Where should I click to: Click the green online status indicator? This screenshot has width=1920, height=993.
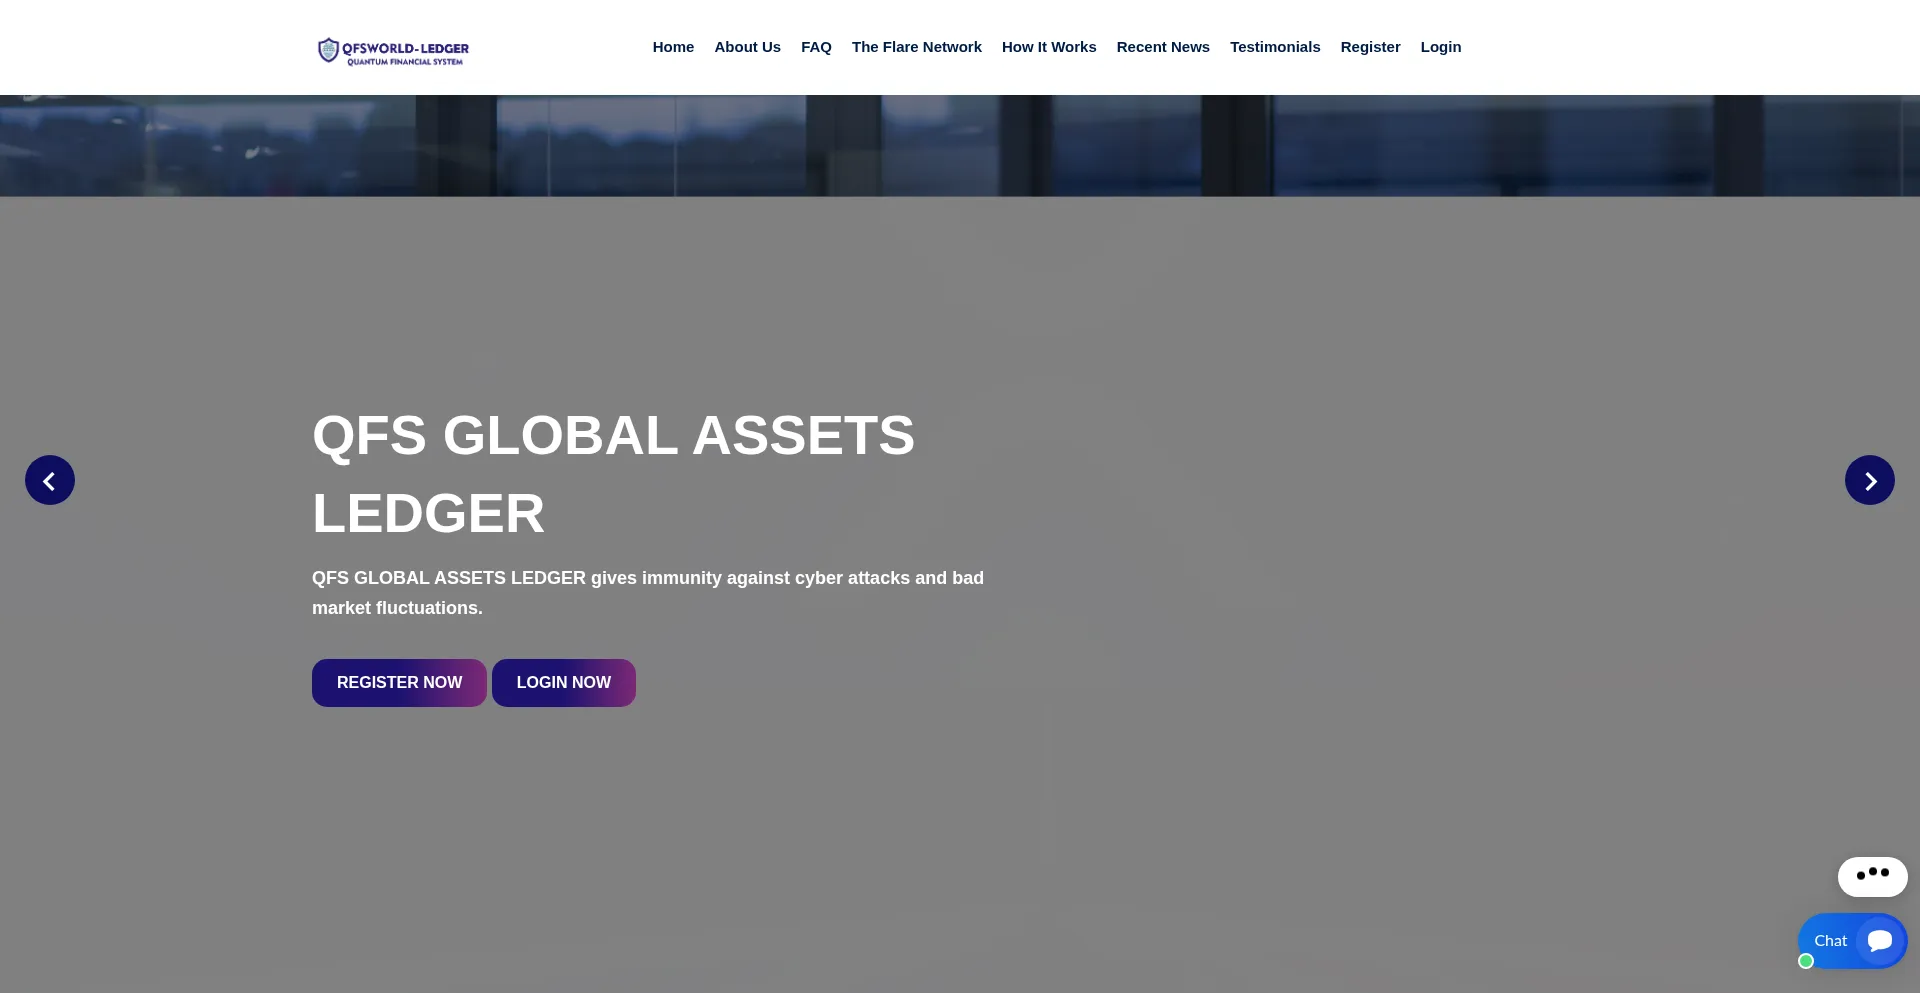pyautogui.click(x=1806, y=961)
